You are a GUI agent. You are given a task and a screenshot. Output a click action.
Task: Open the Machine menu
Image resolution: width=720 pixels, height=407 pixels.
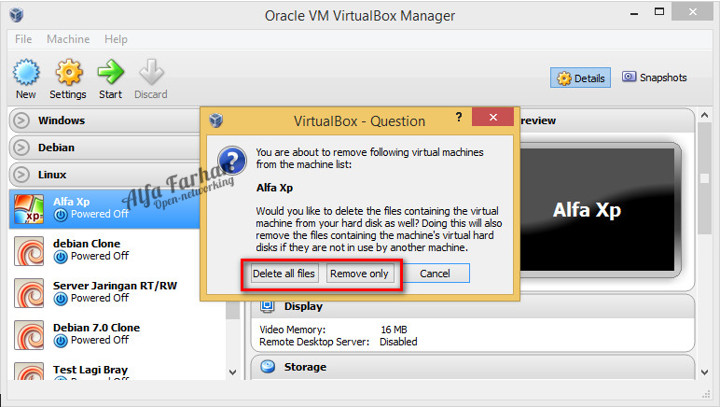coord(68,39)
